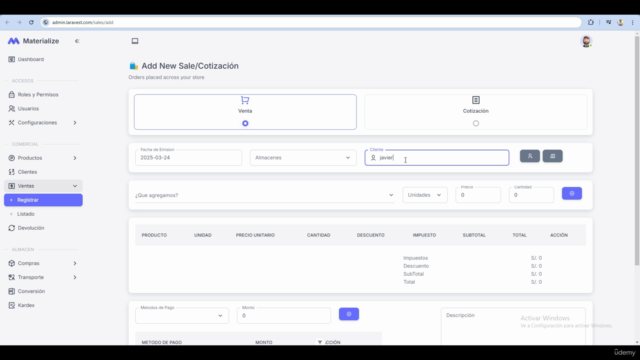This screenshot has height=360, width=640.
Task: Click the blue add-product button
Action: pyautogui.click(x=572, y=193)
